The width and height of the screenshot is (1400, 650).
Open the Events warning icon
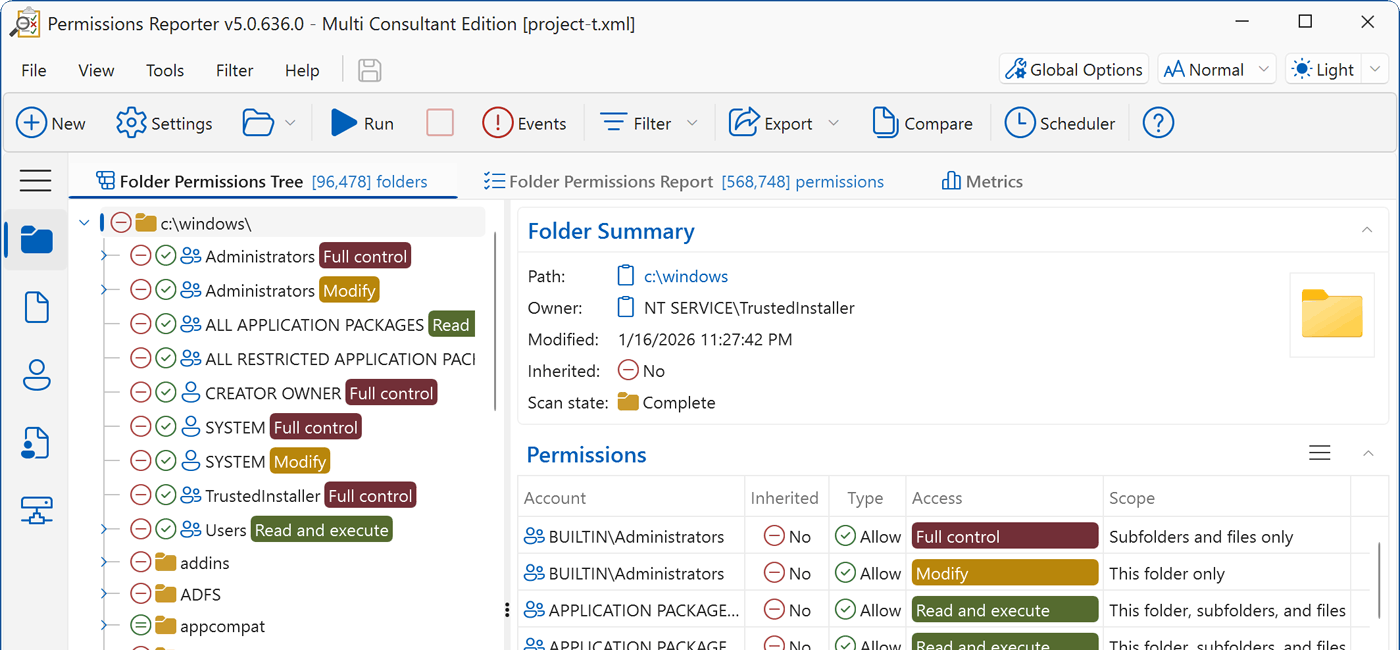pyautogui.click(x=497, y=123)
